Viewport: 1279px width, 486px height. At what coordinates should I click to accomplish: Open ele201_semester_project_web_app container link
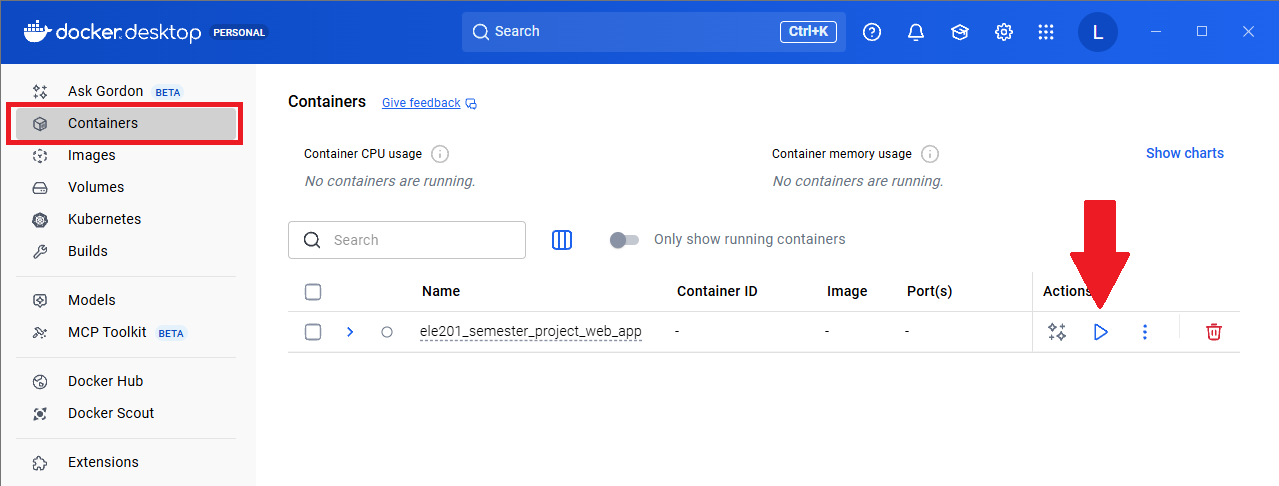pos(531,332)
